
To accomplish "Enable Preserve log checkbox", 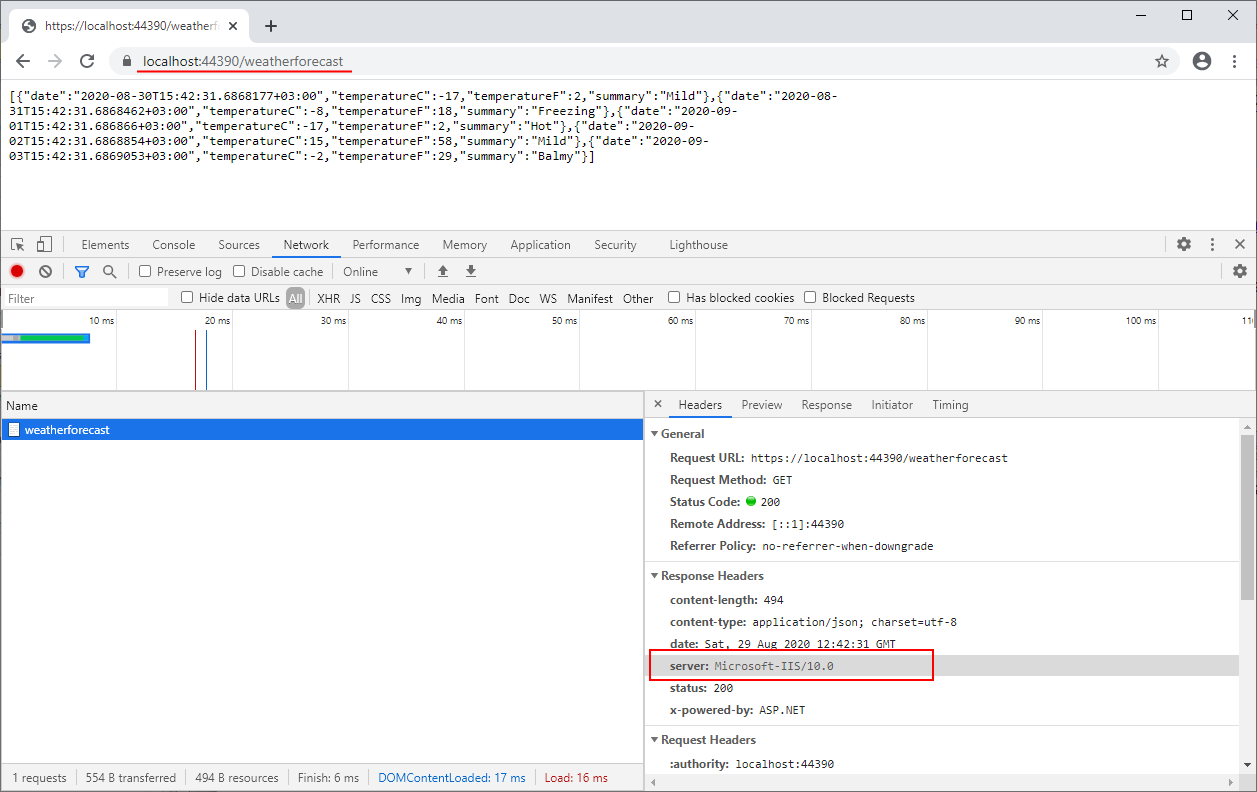I will 145,271.
